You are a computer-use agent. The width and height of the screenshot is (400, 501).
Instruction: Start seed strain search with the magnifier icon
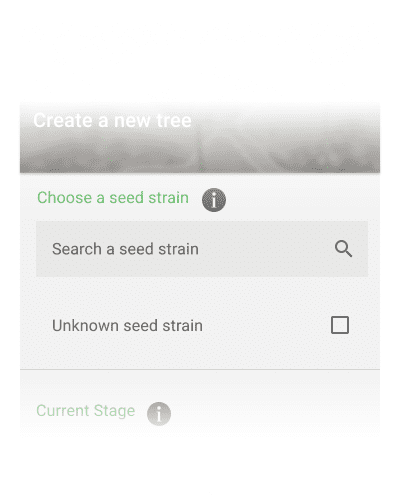(x=343, y=249)
